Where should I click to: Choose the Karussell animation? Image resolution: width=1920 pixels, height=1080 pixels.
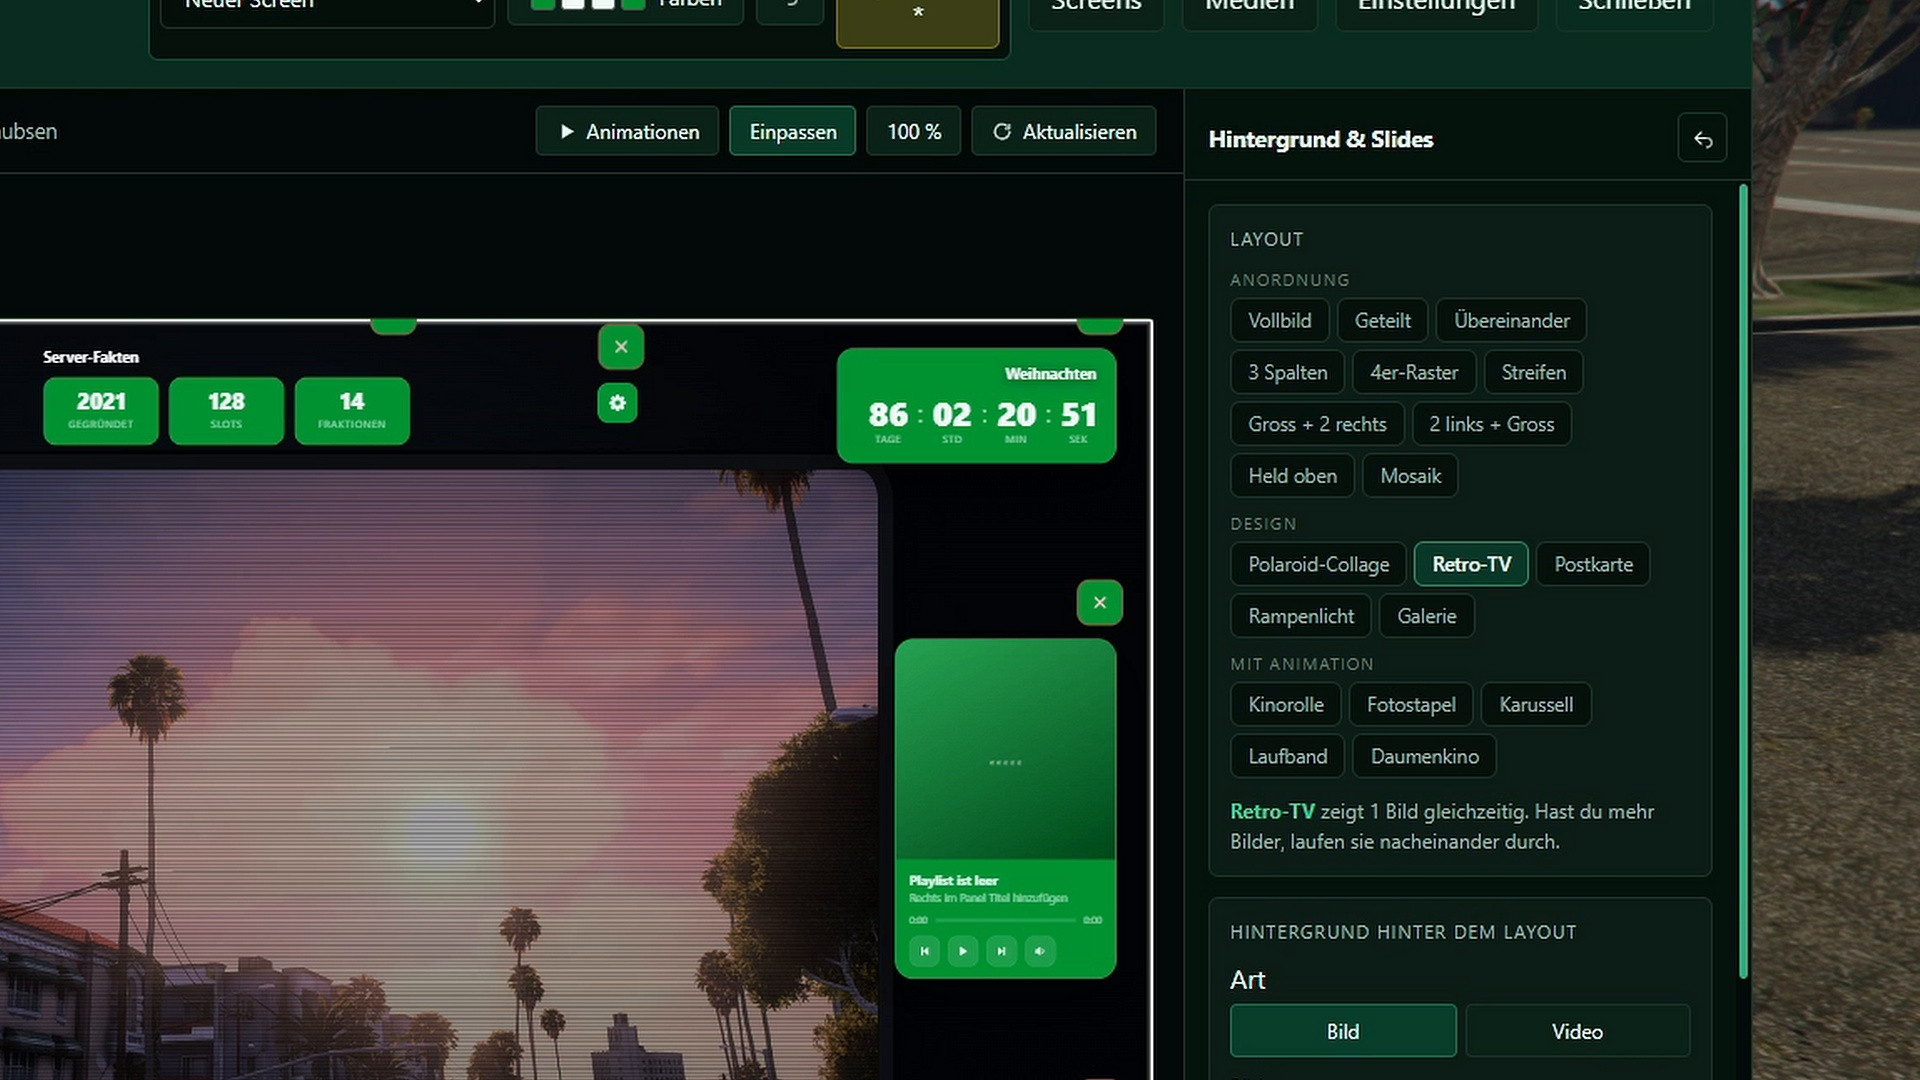[1536, 705]
